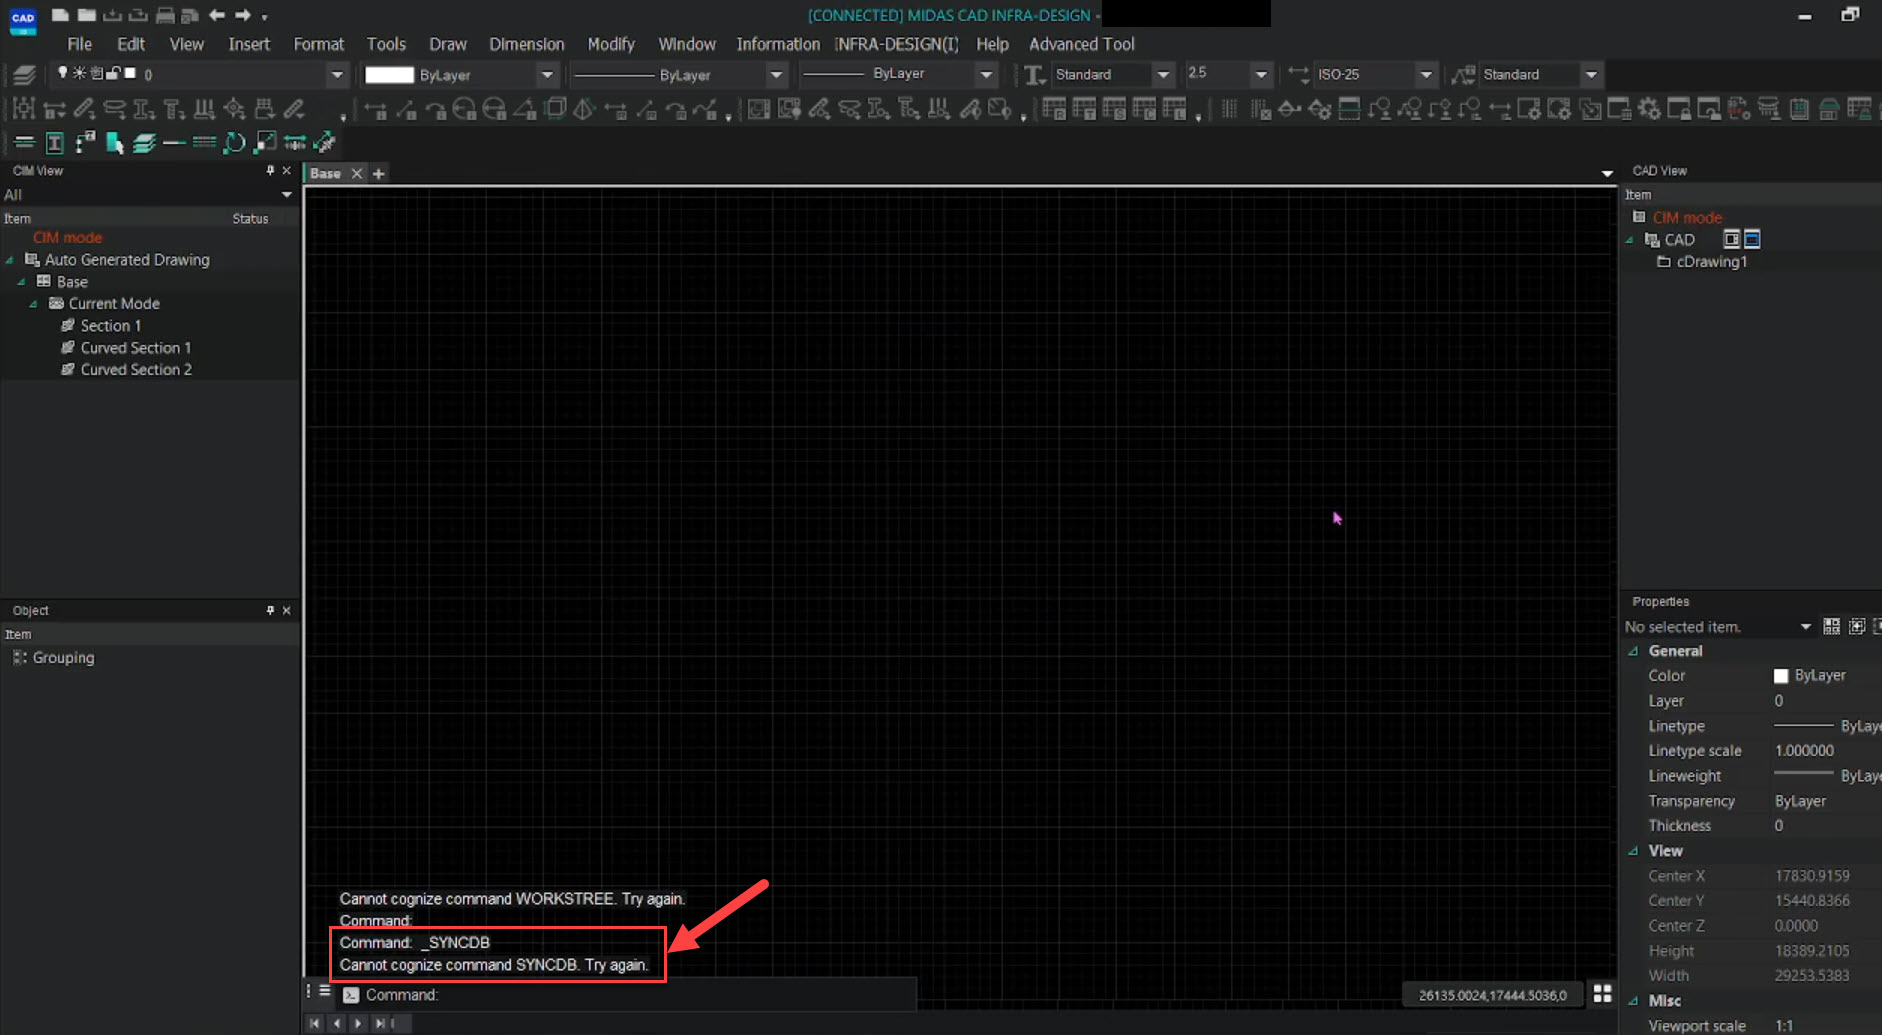Open the ISO-25 dimension style dropdown
Viewport: 1882px width, 1035px height.
[1426, 74]
